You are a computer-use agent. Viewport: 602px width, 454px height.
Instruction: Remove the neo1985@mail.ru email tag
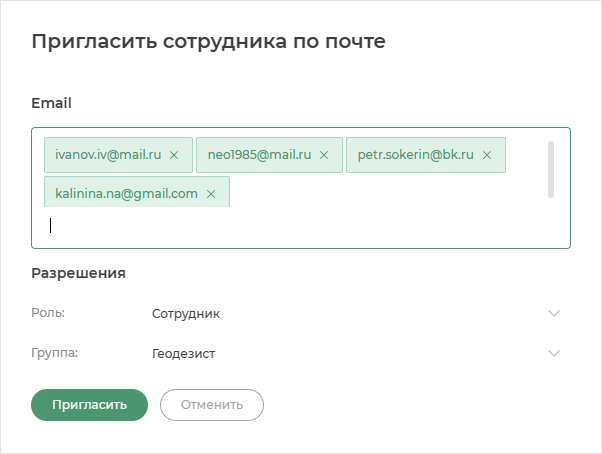(324, 155)
